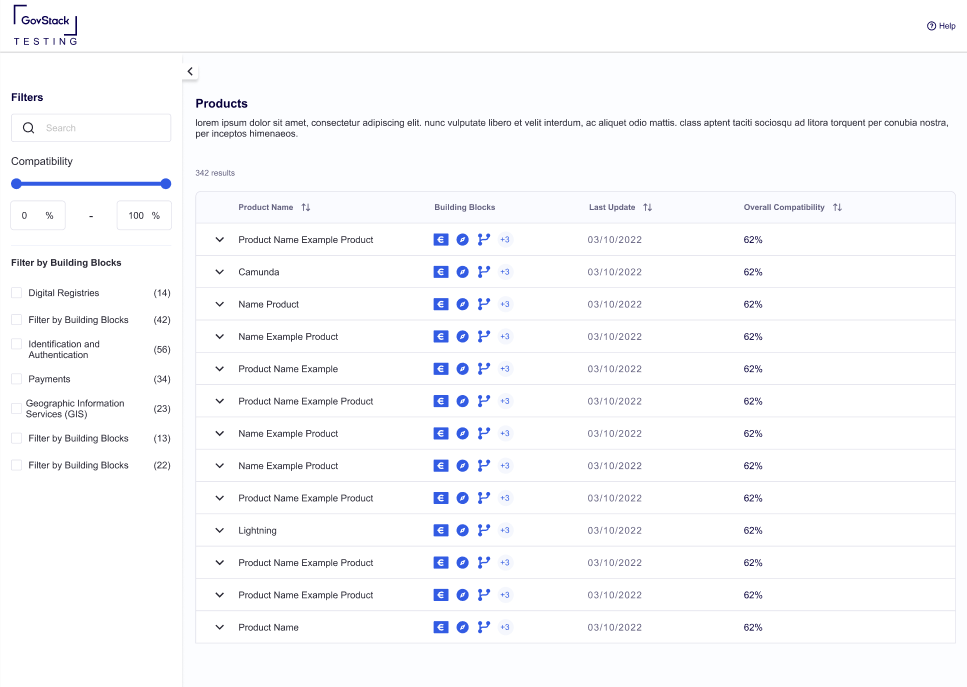Viewport: 967px width, 687px height.
Task: Click the magnifier icon in search box
Action: click(28, 128)
